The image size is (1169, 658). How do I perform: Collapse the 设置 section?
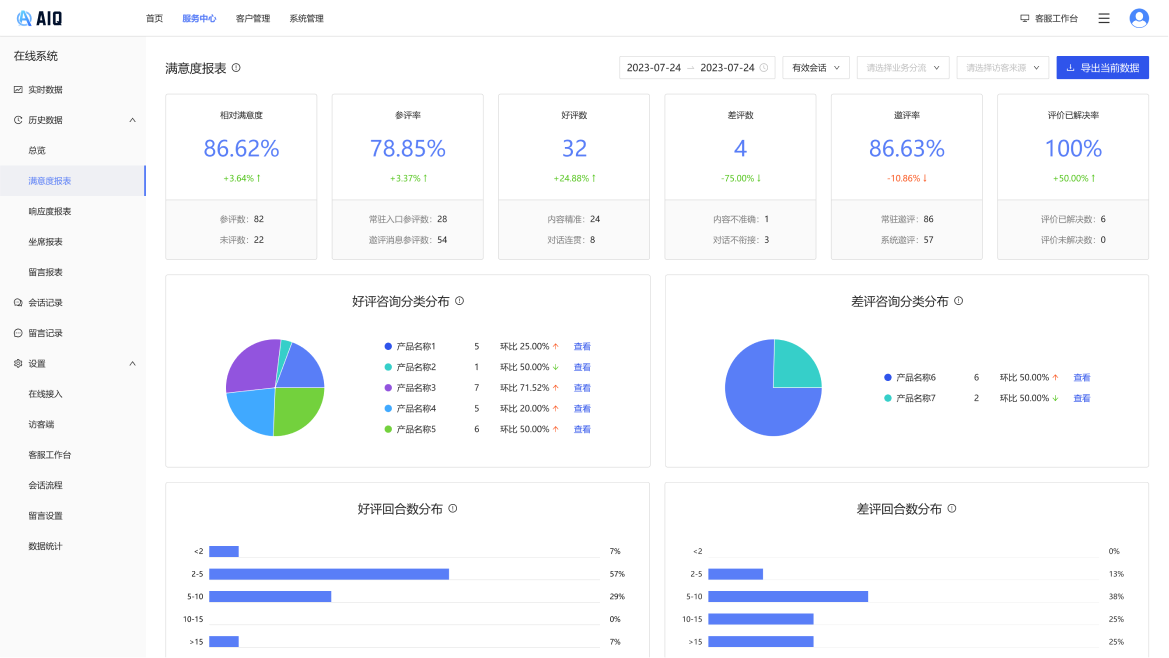[133, 364]
